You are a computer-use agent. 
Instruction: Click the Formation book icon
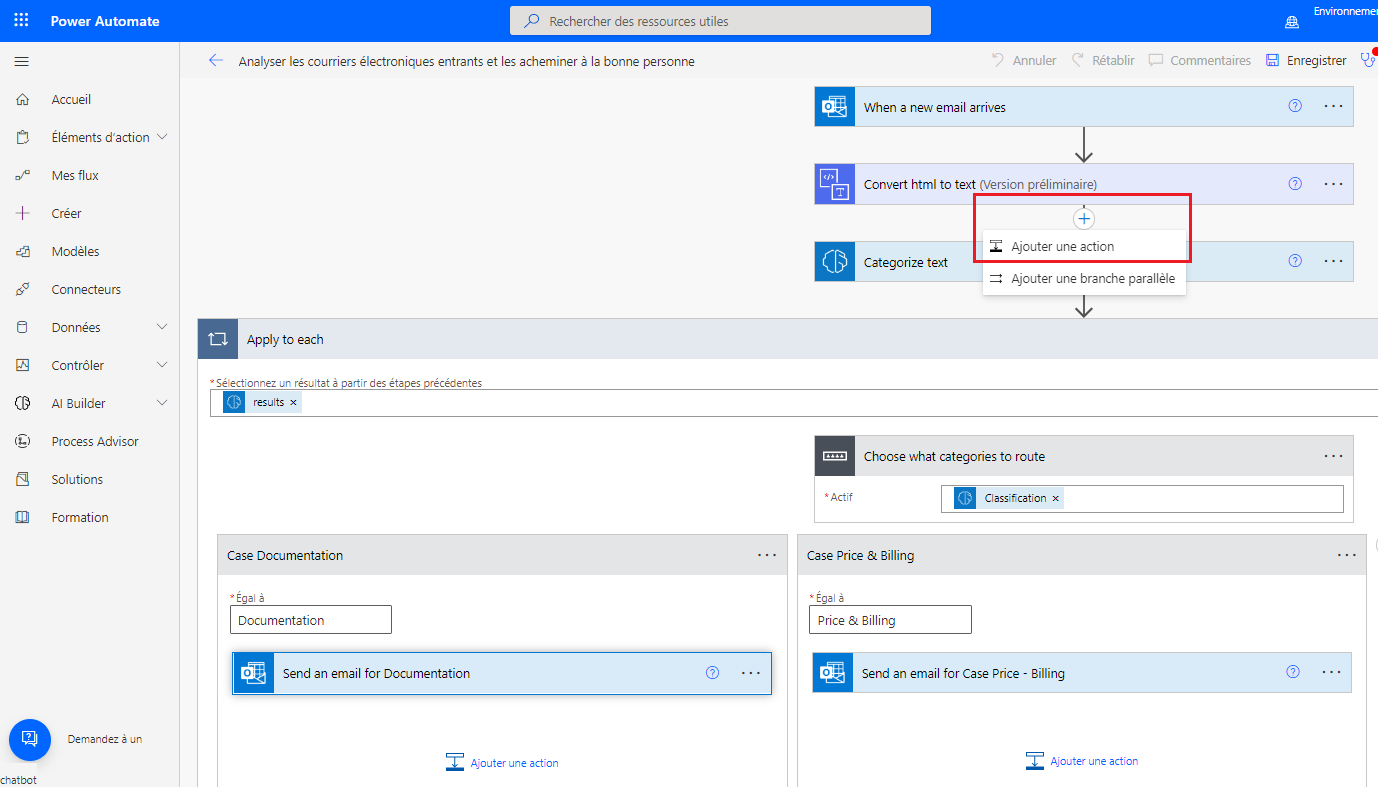(22, 517)
